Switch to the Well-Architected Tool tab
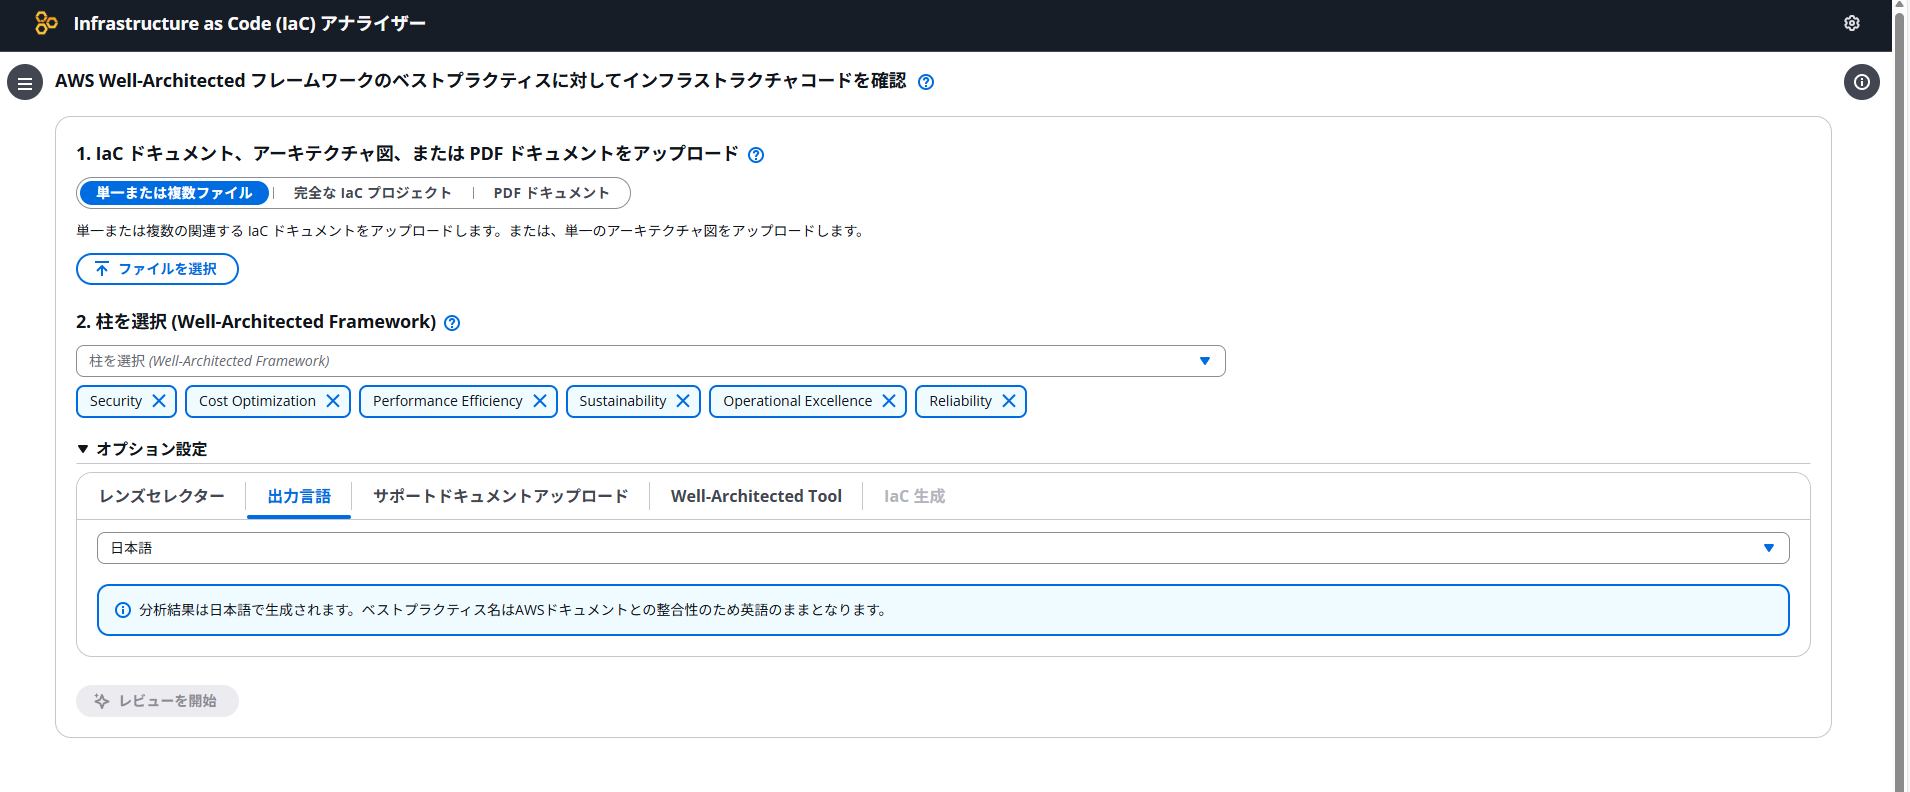Viewport: 1910px width, 792px height. coord(756,496)
